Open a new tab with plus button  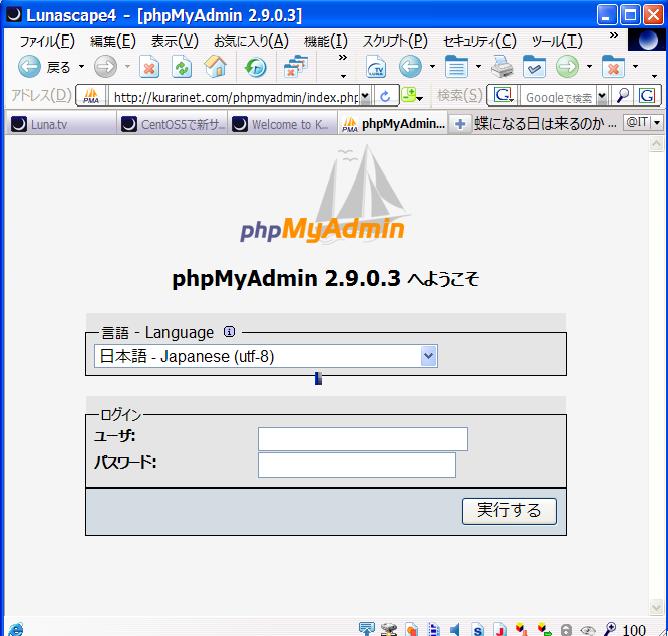pos(460,124)
